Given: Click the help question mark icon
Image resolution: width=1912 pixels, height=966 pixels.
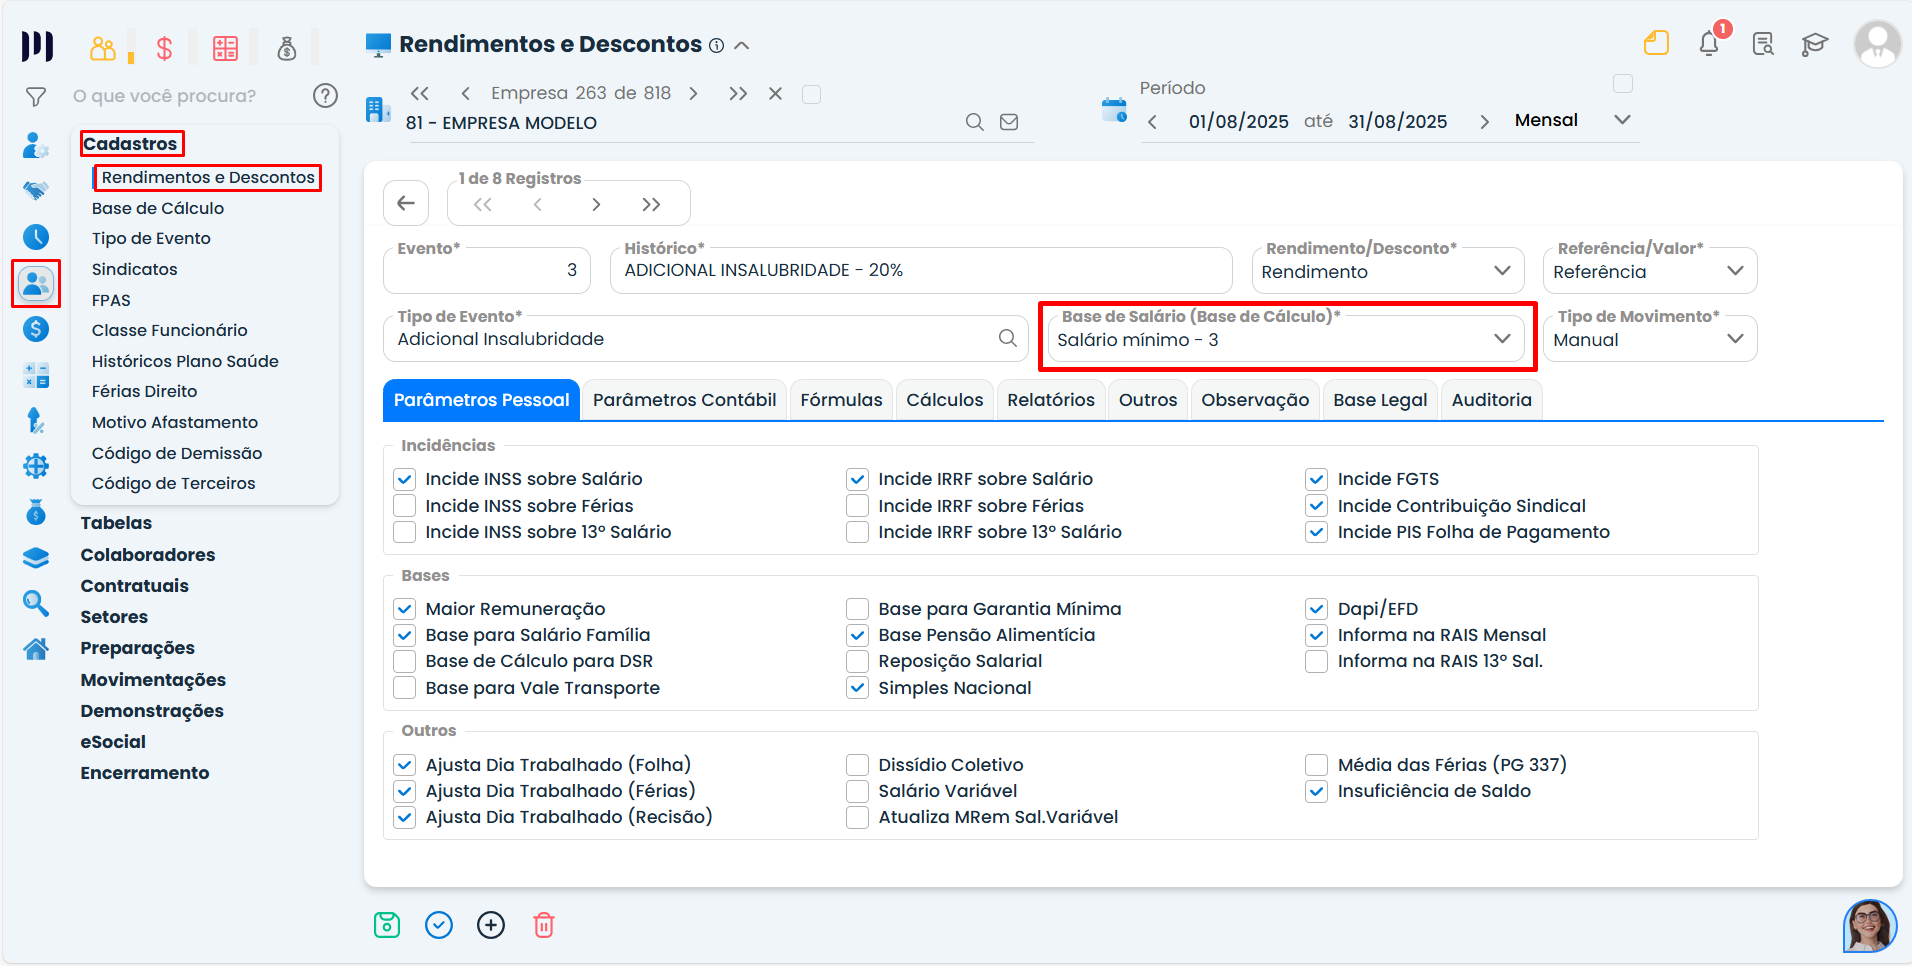Looking at the screenshot, I should click(325, 96).
